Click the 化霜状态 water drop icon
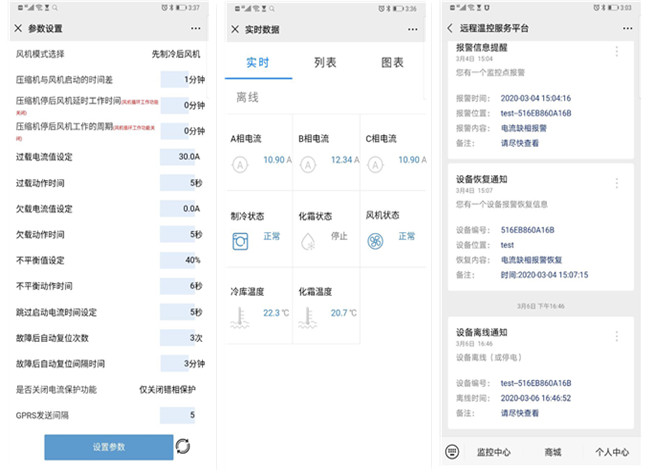 pyautogui.click(x=308, y=240)
